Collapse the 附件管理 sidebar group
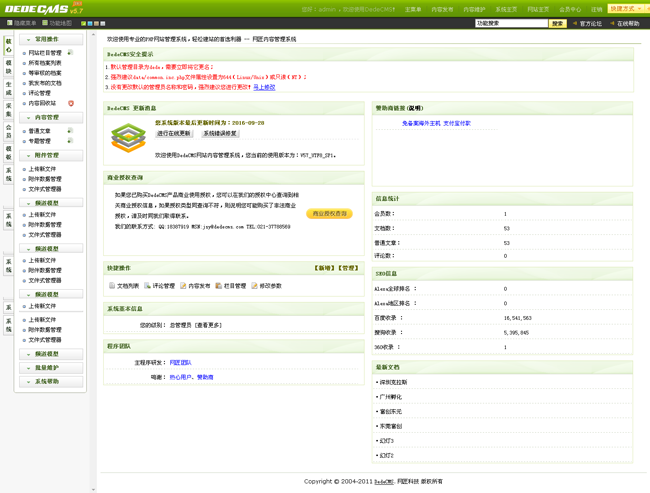Image resolution: width=650 pixels, height=493 pixels. pyautogui.click(x=51, y=155)
